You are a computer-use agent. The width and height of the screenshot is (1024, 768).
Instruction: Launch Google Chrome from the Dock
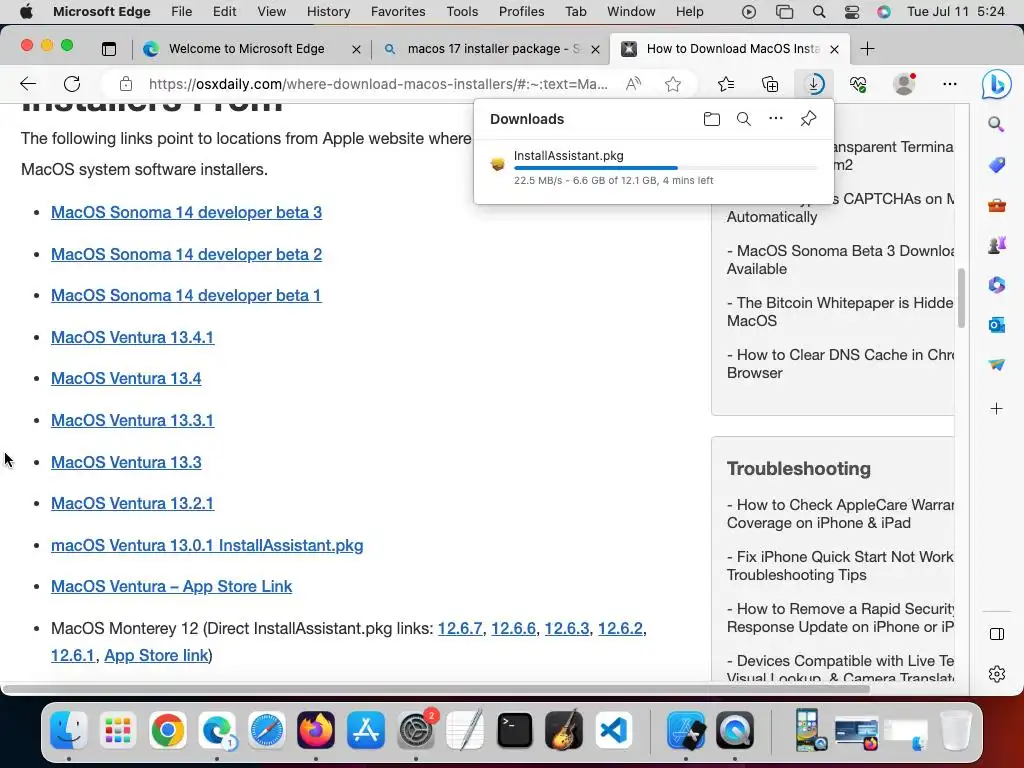[168, 730]
